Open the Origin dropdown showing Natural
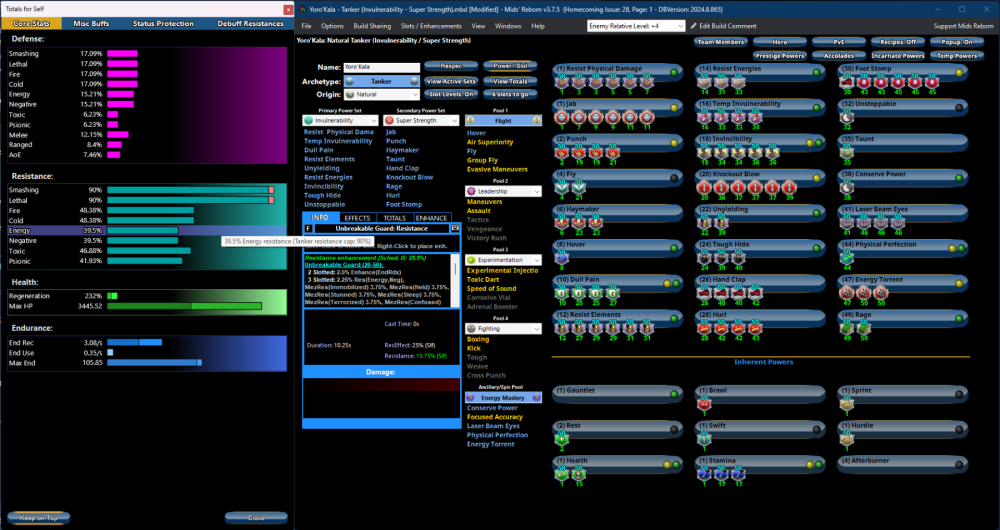The height and width of the screenshot is (530, 1000). tap(380, 94)
